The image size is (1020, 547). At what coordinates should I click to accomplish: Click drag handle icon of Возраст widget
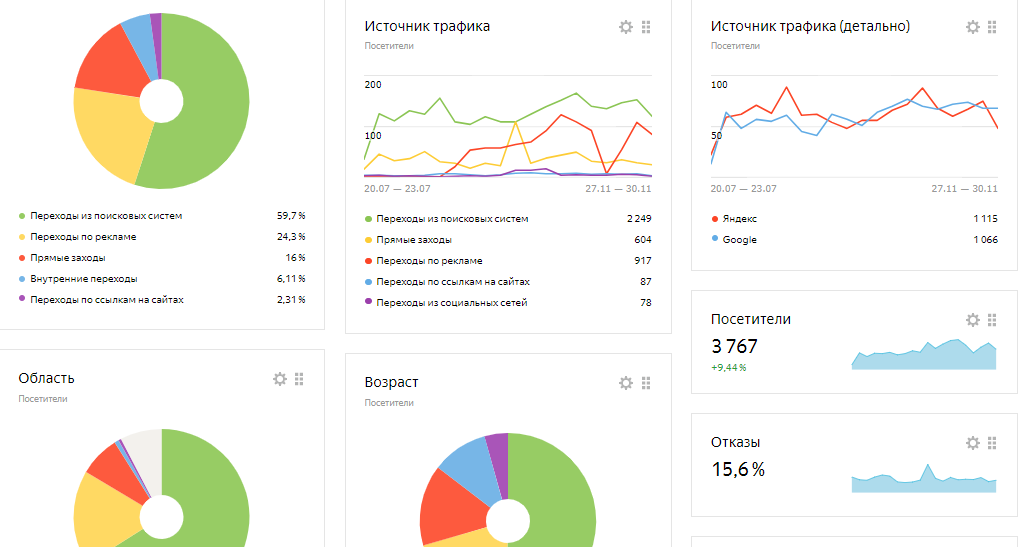coord(646,383)
